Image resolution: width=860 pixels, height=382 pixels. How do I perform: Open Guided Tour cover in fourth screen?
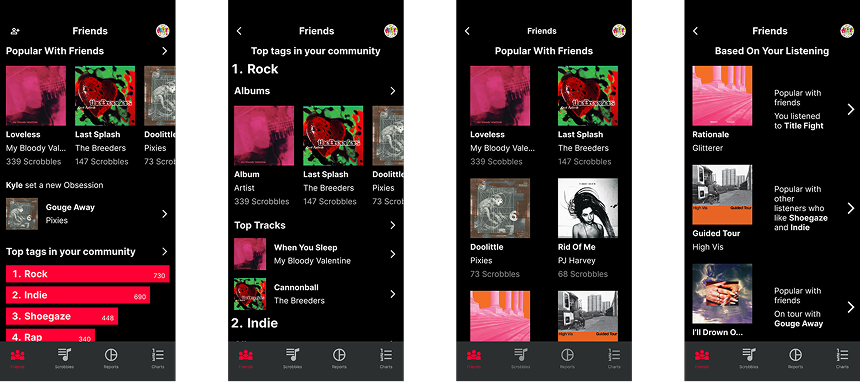(722, 195)
